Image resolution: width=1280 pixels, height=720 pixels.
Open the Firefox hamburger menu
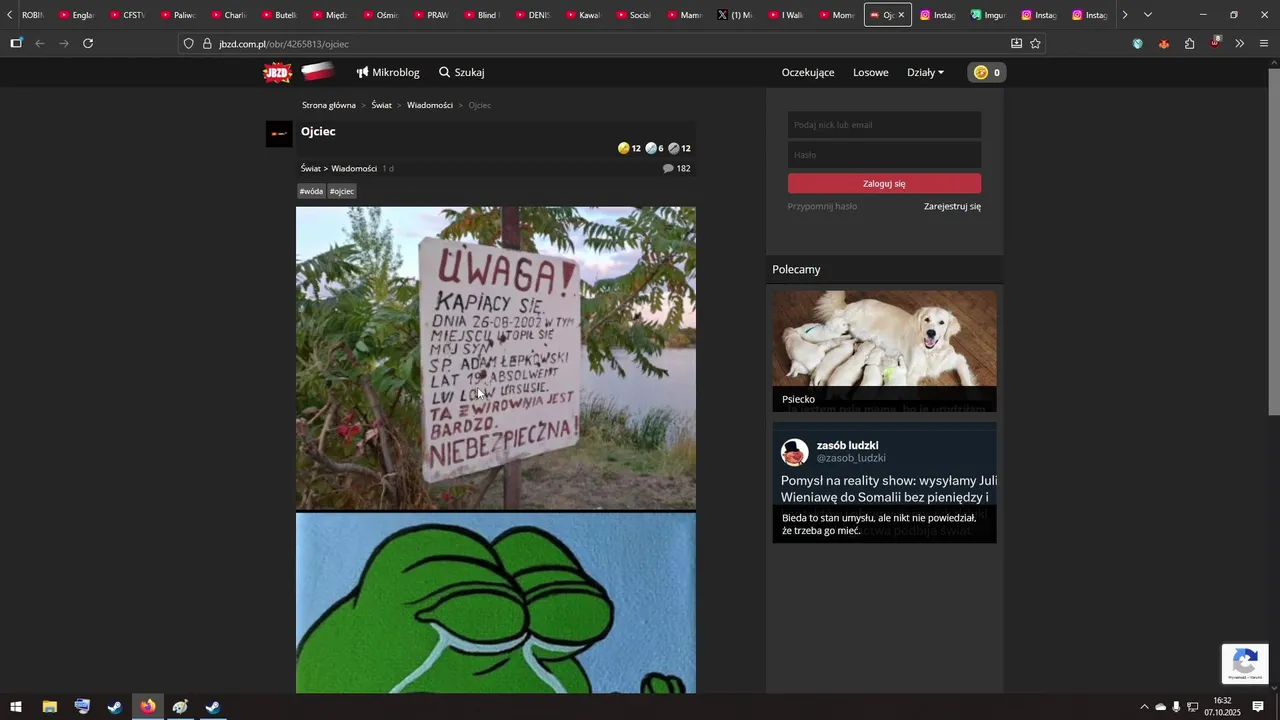pos(1264,43)
